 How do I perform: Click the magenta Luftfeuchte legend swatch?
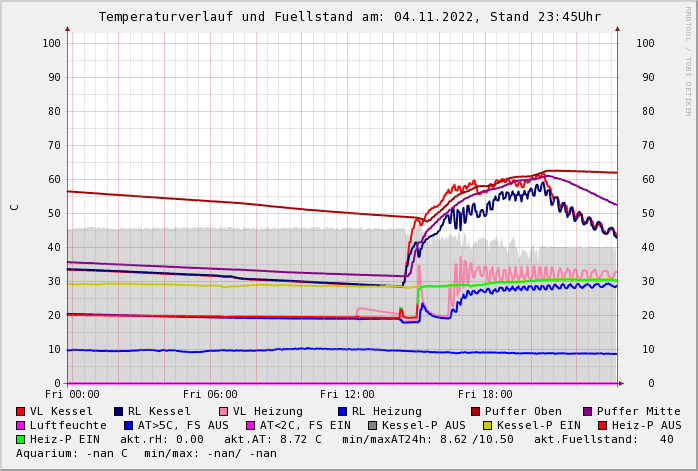point(20,425)
